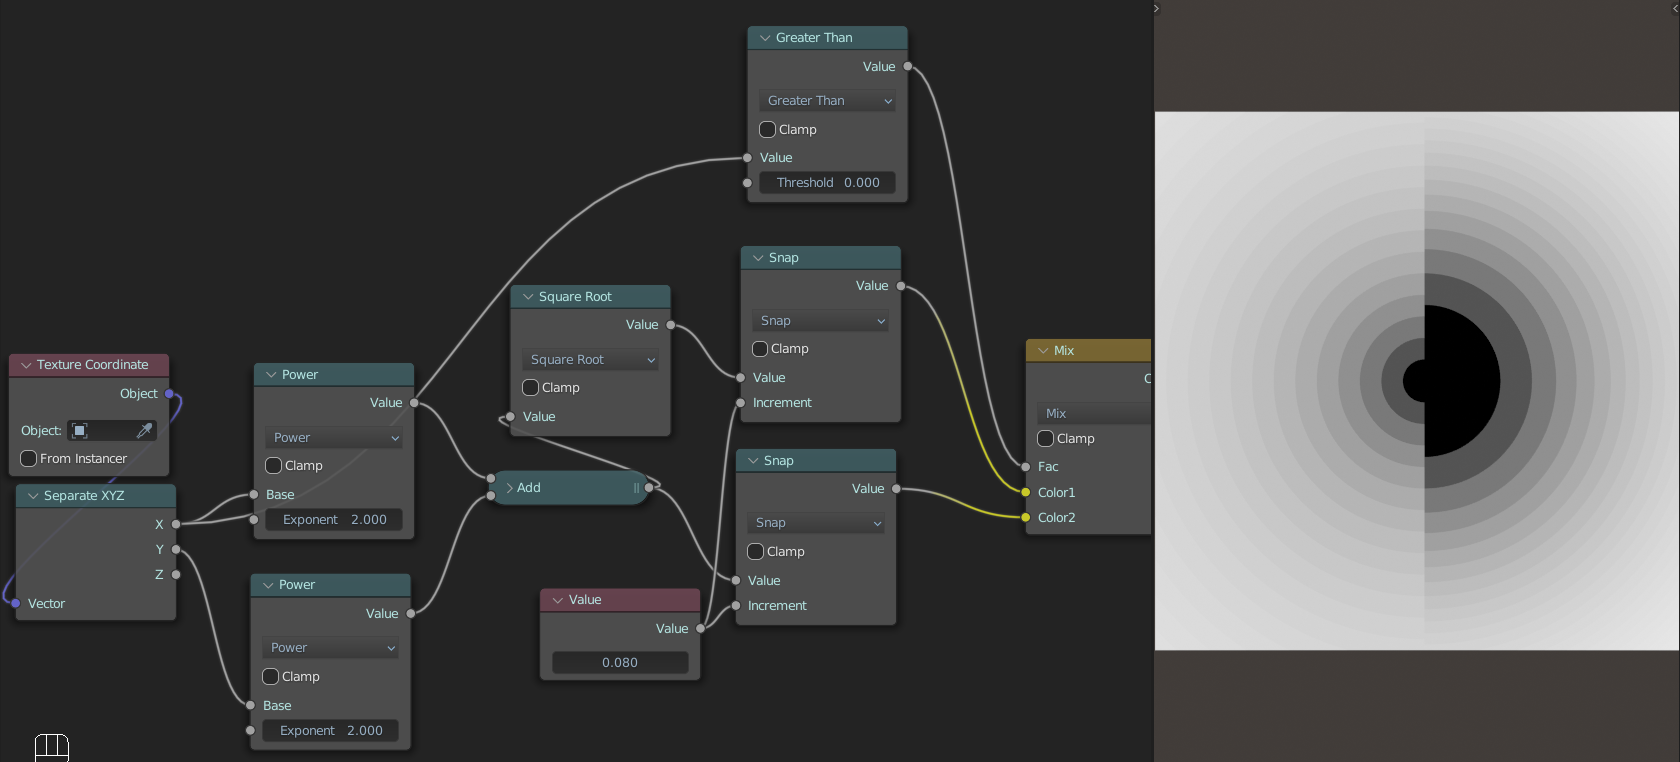Viewport: 1680px width, 762px height.
Task: Enable Clamp on the Greater Than node
Action: pyautogui.click(x=768, y=130)
